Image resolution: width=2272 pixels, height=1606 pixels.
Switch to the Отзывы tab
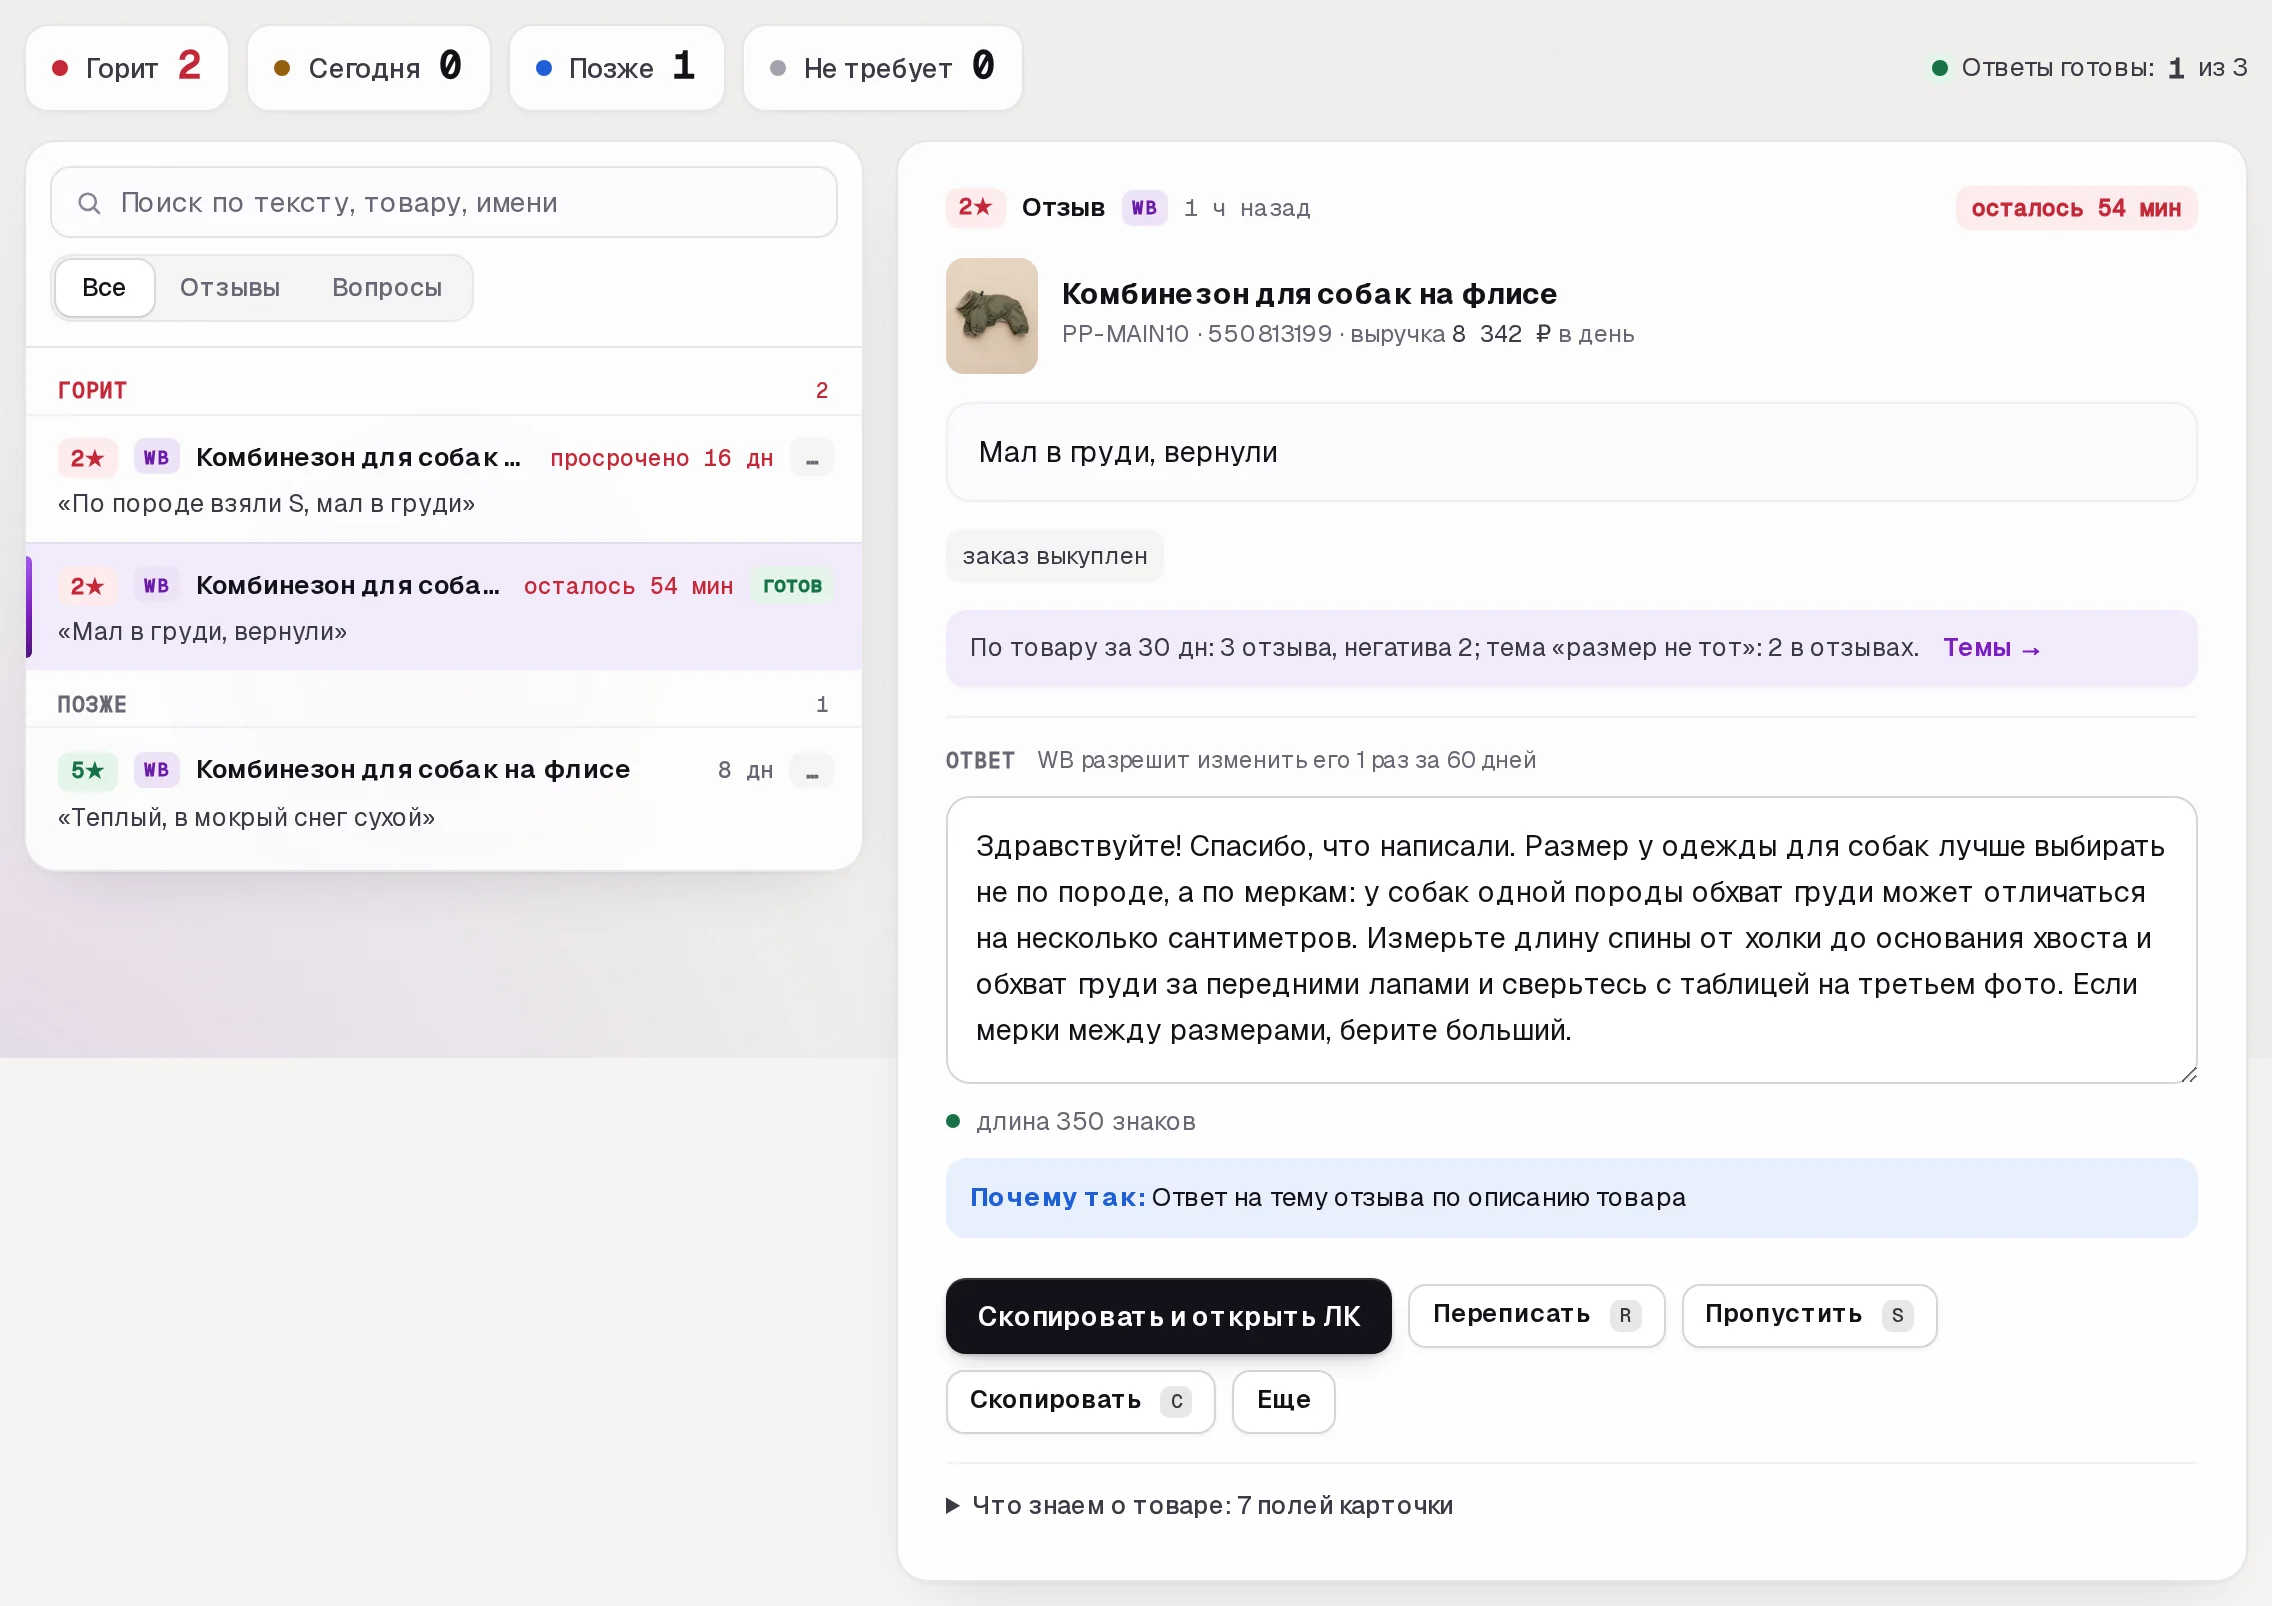tap(230, 288)
